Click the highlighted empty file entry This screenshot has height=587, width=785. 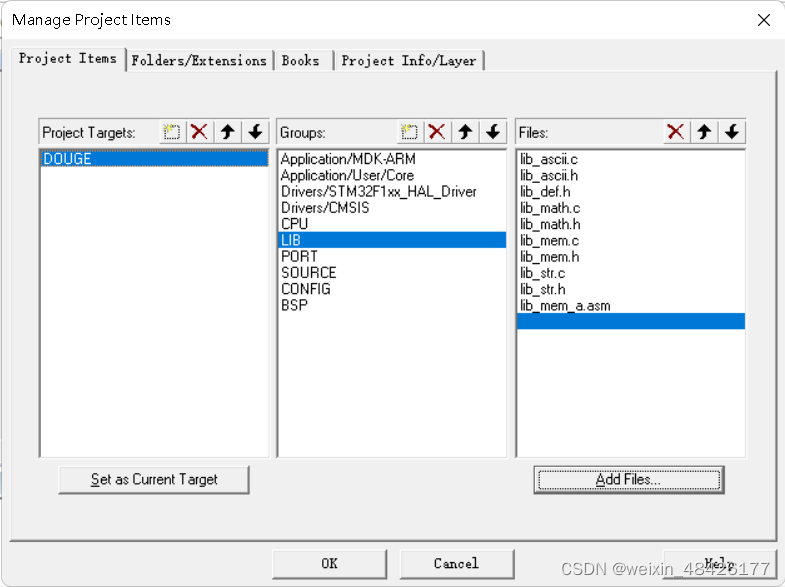point(631,321)
